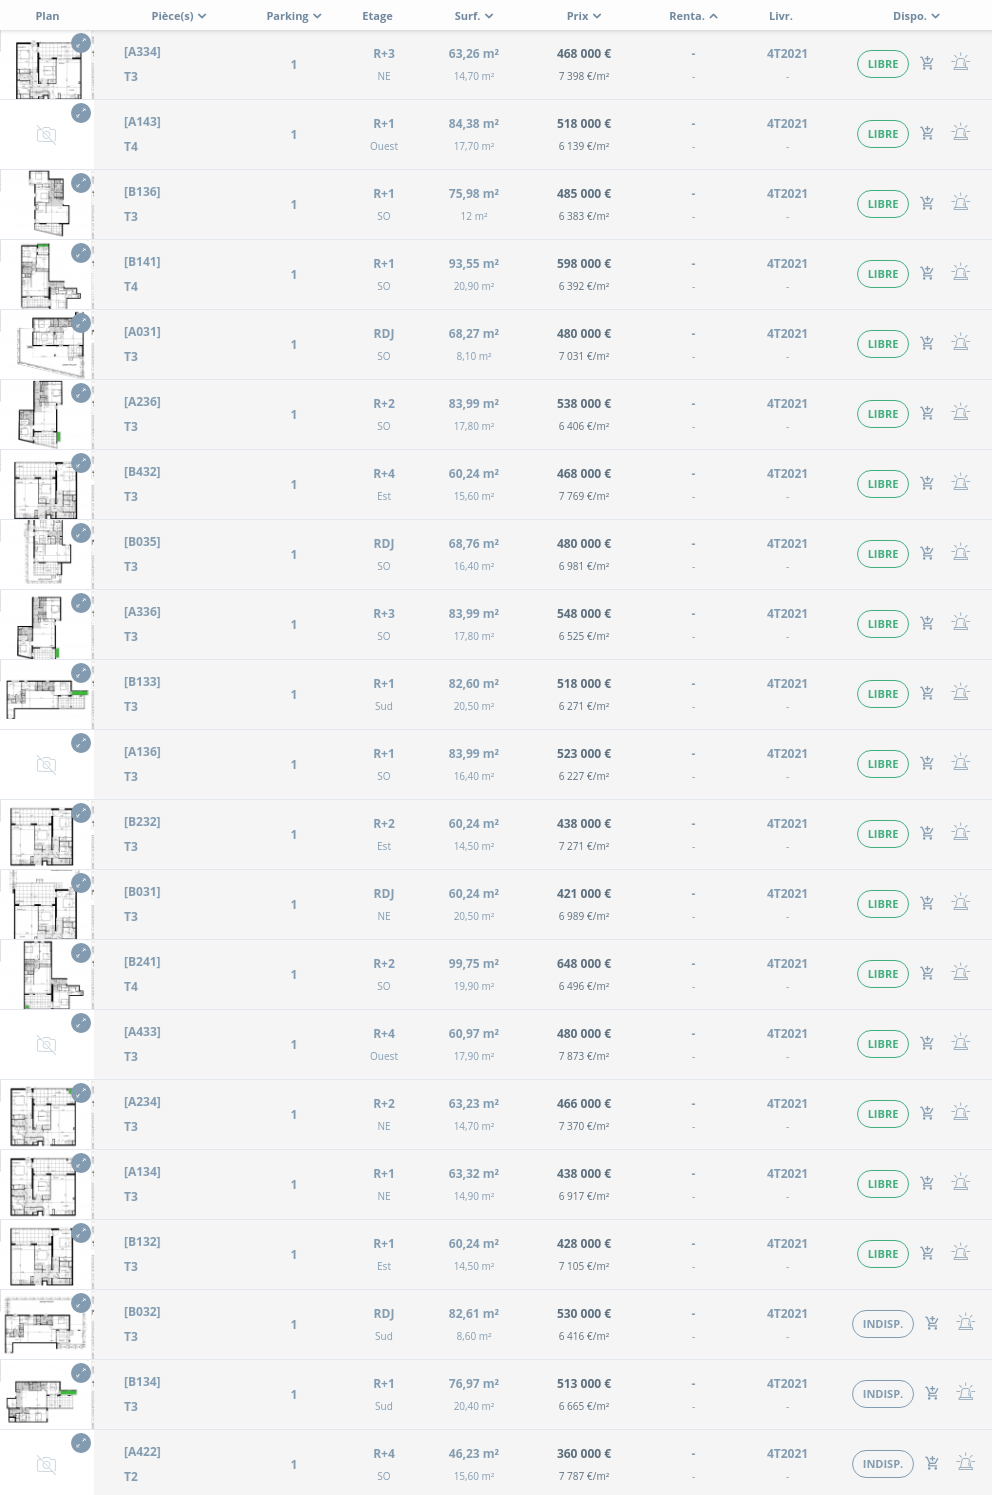The image size is (992, 1495).
Task: Add lot B141 to cart
Action: 927,273
